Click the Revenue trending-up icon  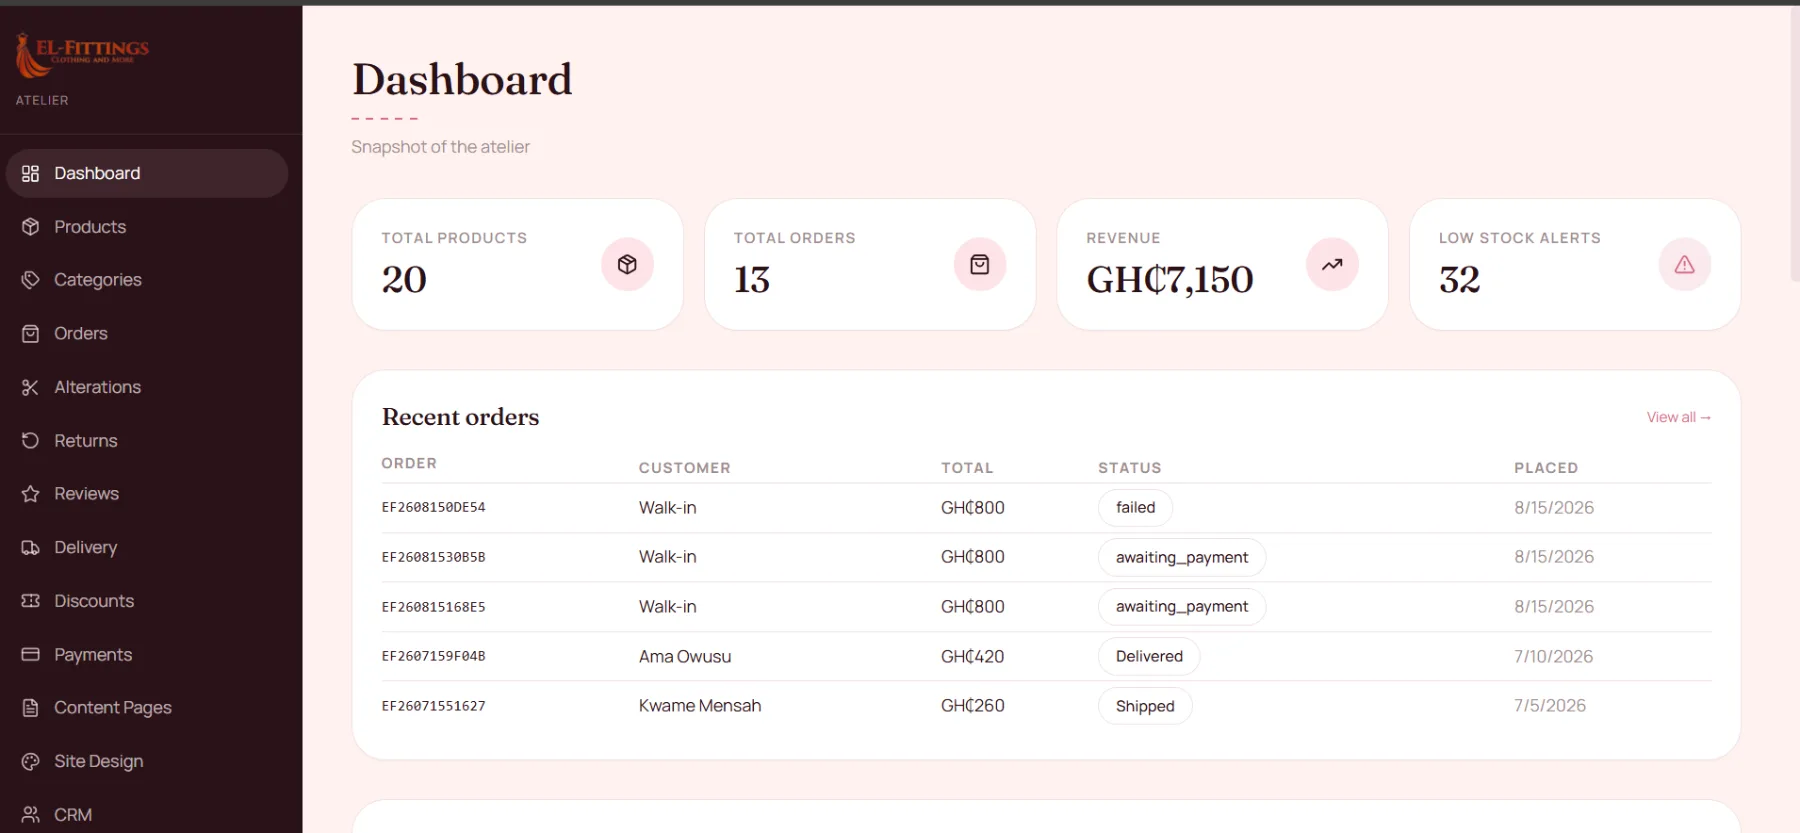click(1332, 265)
